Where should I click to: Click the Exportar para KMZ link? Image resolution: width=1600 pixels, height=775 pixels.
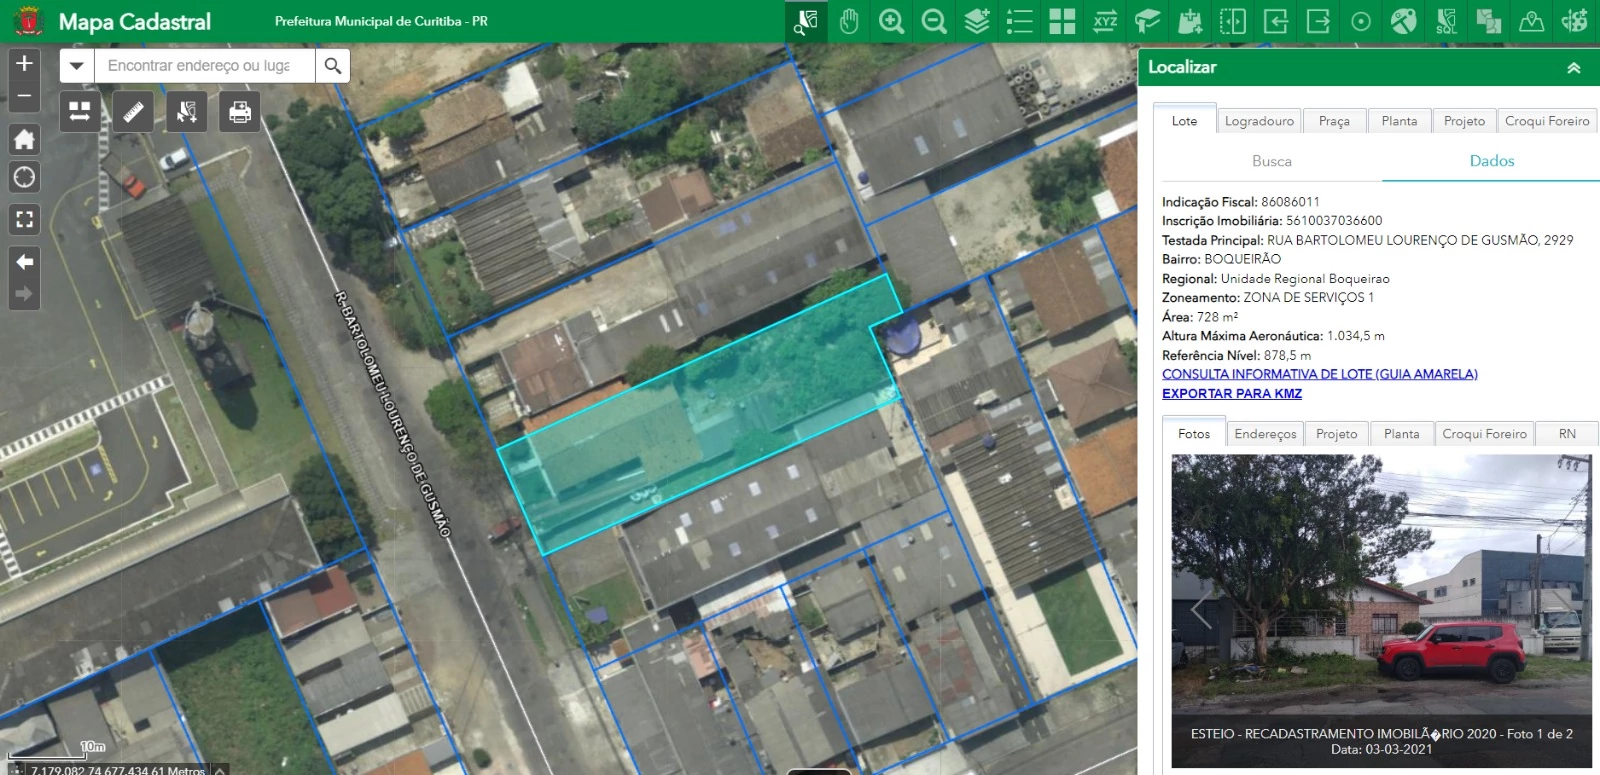tap(1232, 394)
